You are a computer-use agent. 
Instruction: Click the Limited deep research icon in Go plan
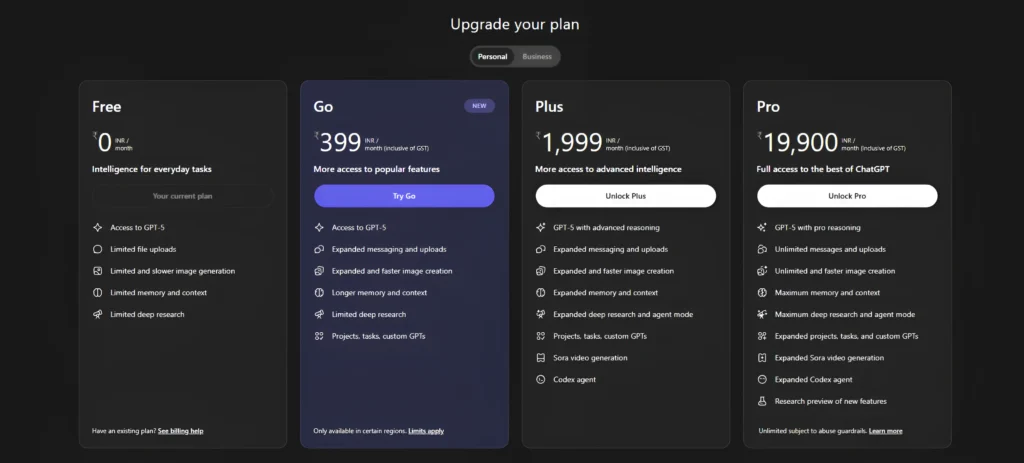[319, 314]
